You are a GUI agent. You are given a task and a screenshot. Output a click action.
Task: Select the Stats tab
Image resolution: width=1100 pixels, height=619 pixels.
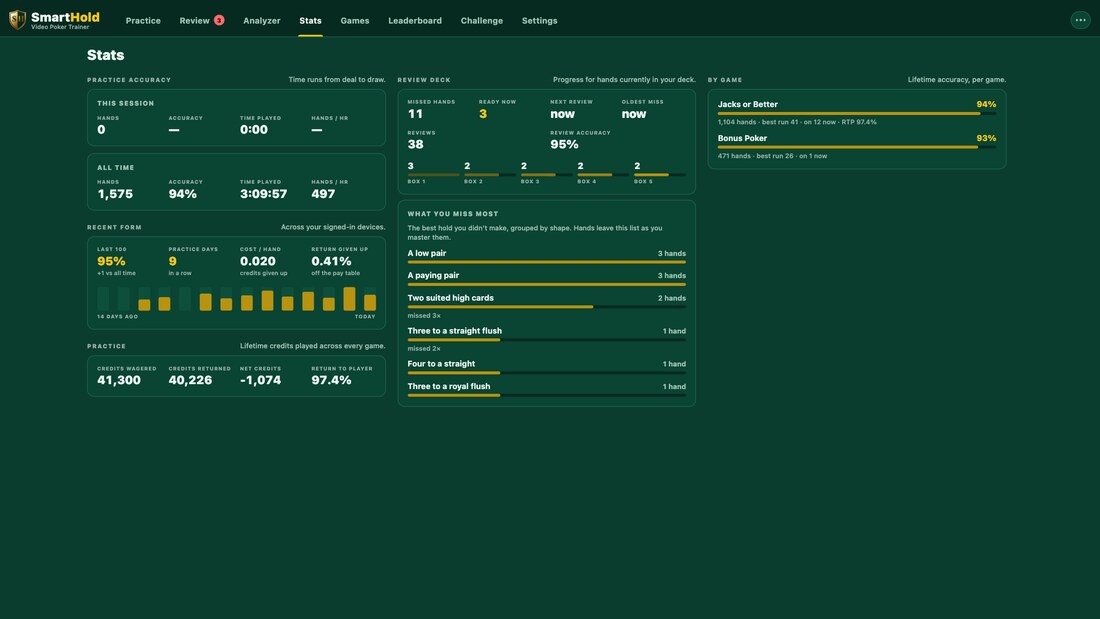[x=310, y=21]
